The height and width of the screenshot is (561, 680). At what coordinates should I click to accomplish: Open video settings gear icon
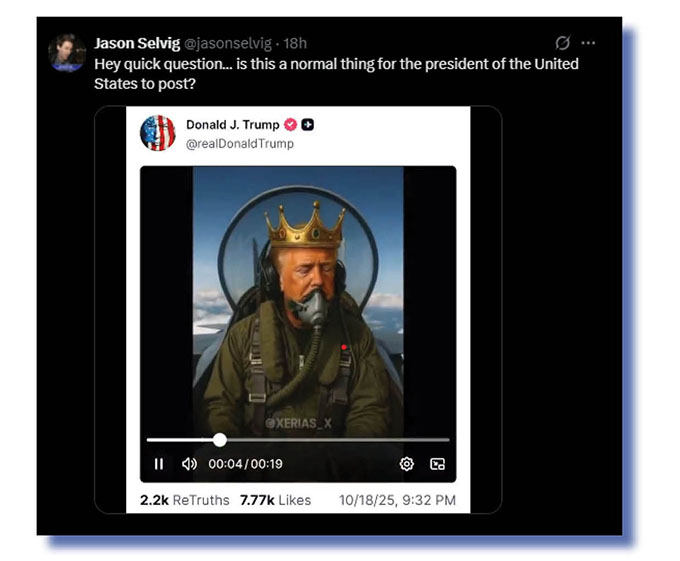(x=407, y=464)
